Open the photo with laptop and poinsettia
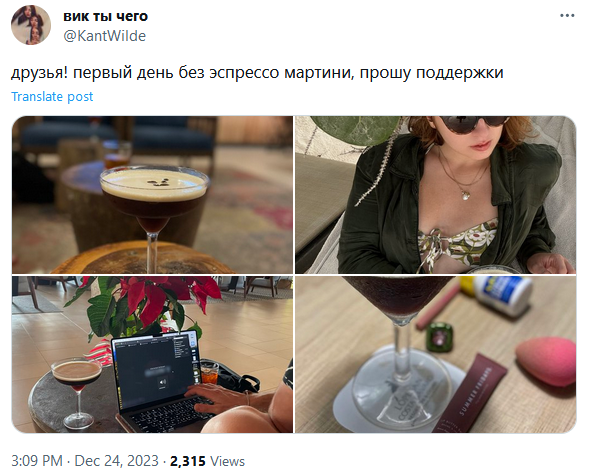The image size is (591, 476). pos(152,354)
